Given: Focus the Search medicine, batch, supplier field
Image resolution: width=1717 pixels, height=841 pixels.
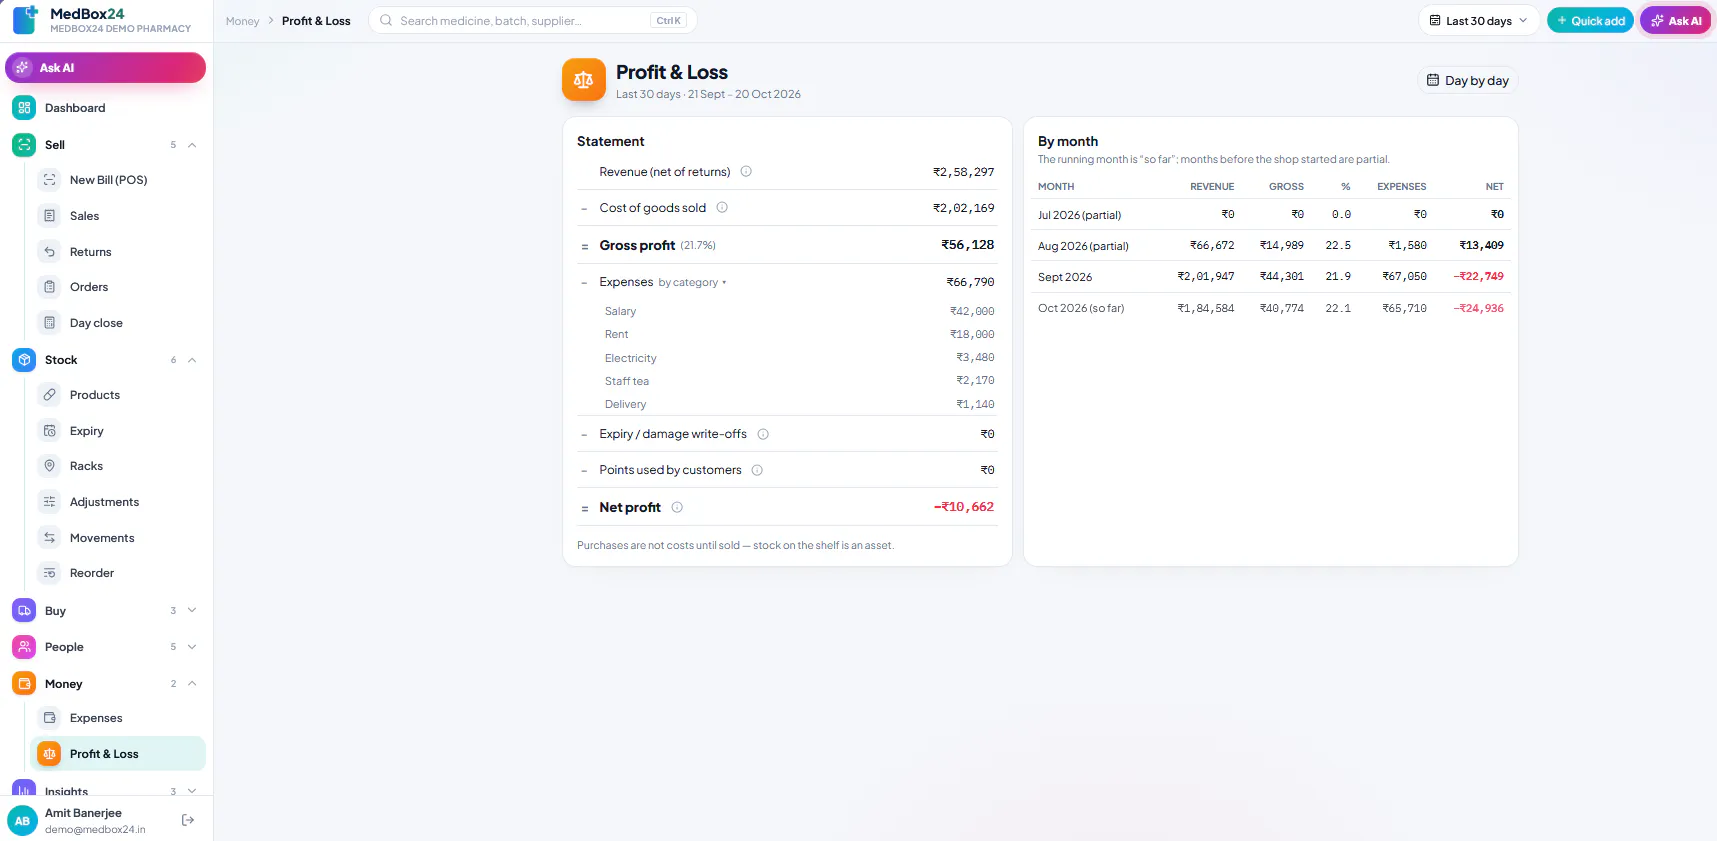Looking at the screenshot, I should [532, 21].
